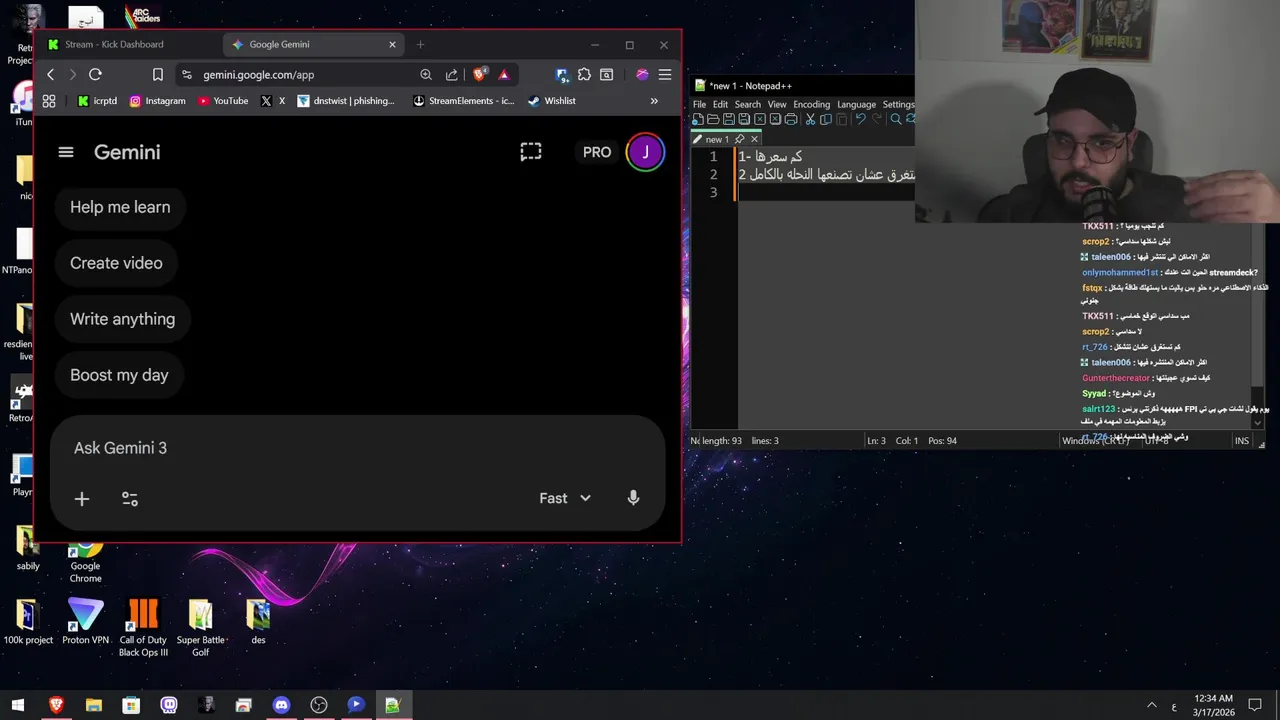The width and height of the screenshot is (1280, 720).
Task: Open Find magnifier in Notepad++ toolbar
Action: [x=896, y=119]
